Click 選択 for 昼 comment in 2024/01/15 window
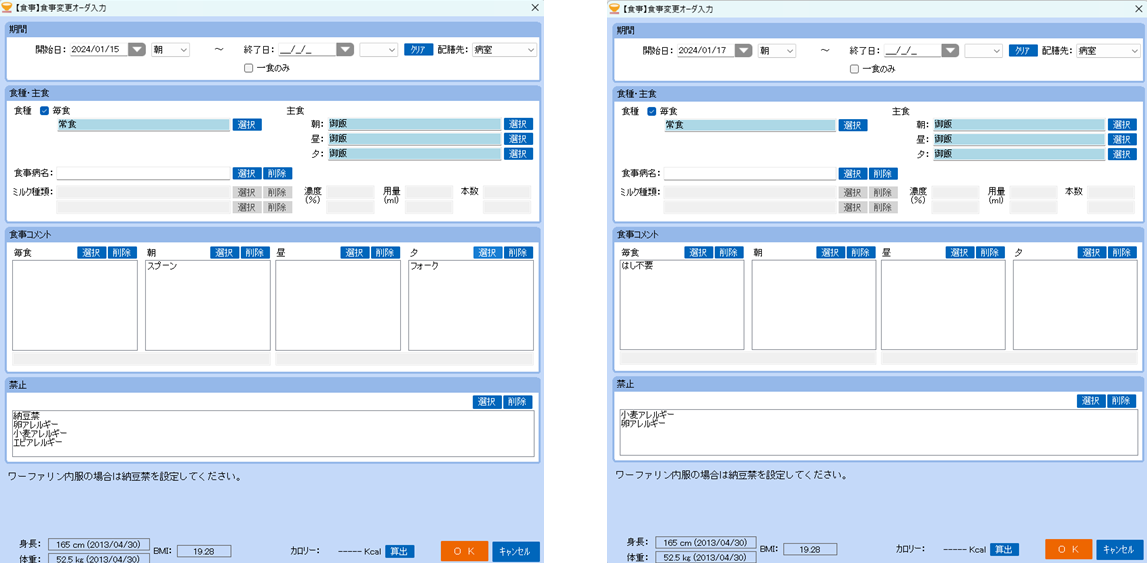This screenshot has width=1147, height=563. pos(355,252)
